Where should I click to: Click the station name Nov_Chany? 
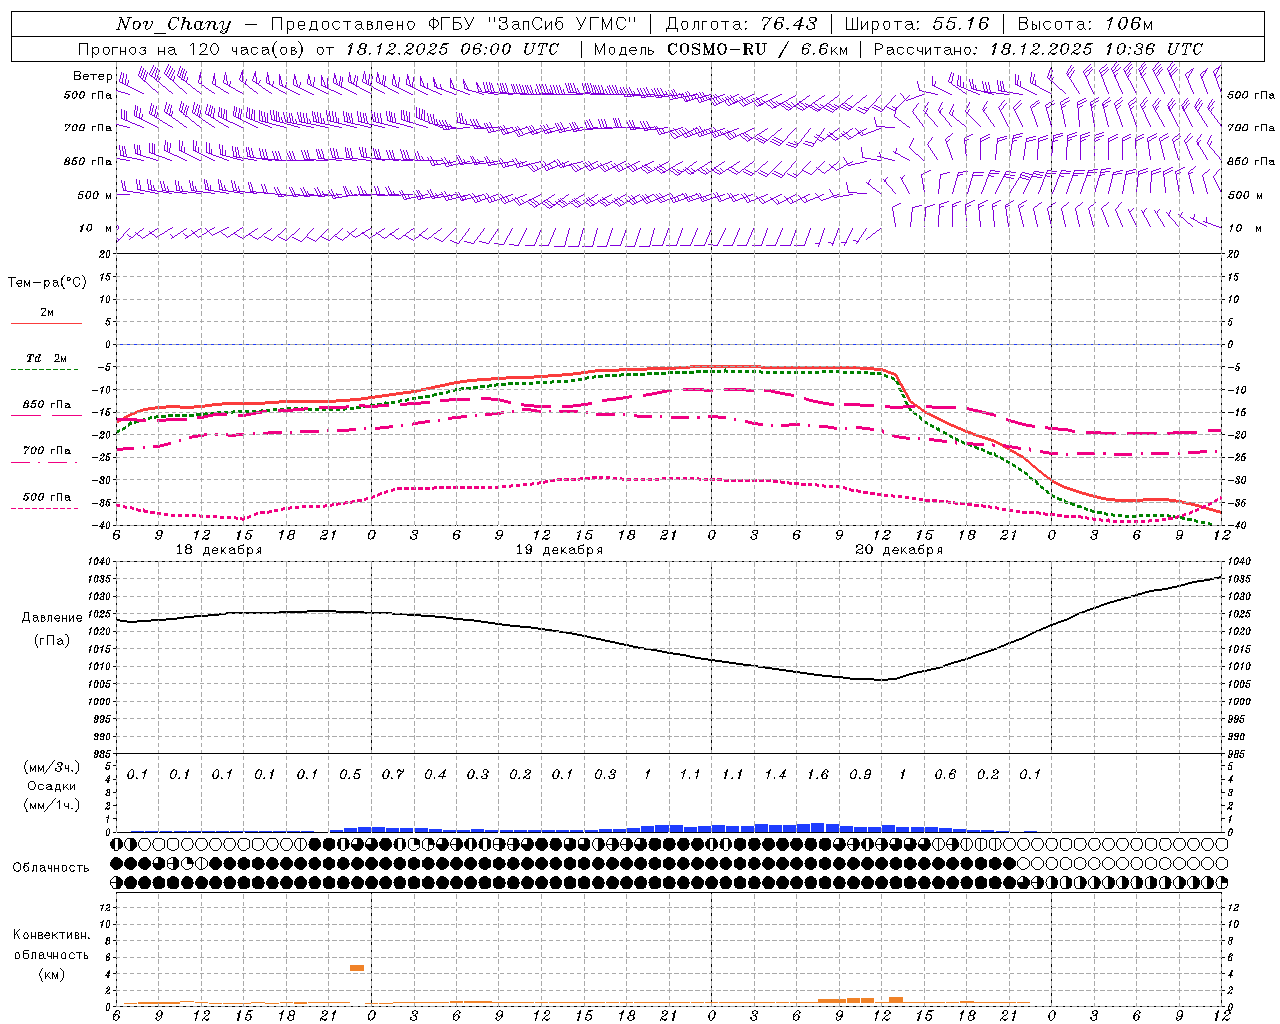click(x=173, y=24)
